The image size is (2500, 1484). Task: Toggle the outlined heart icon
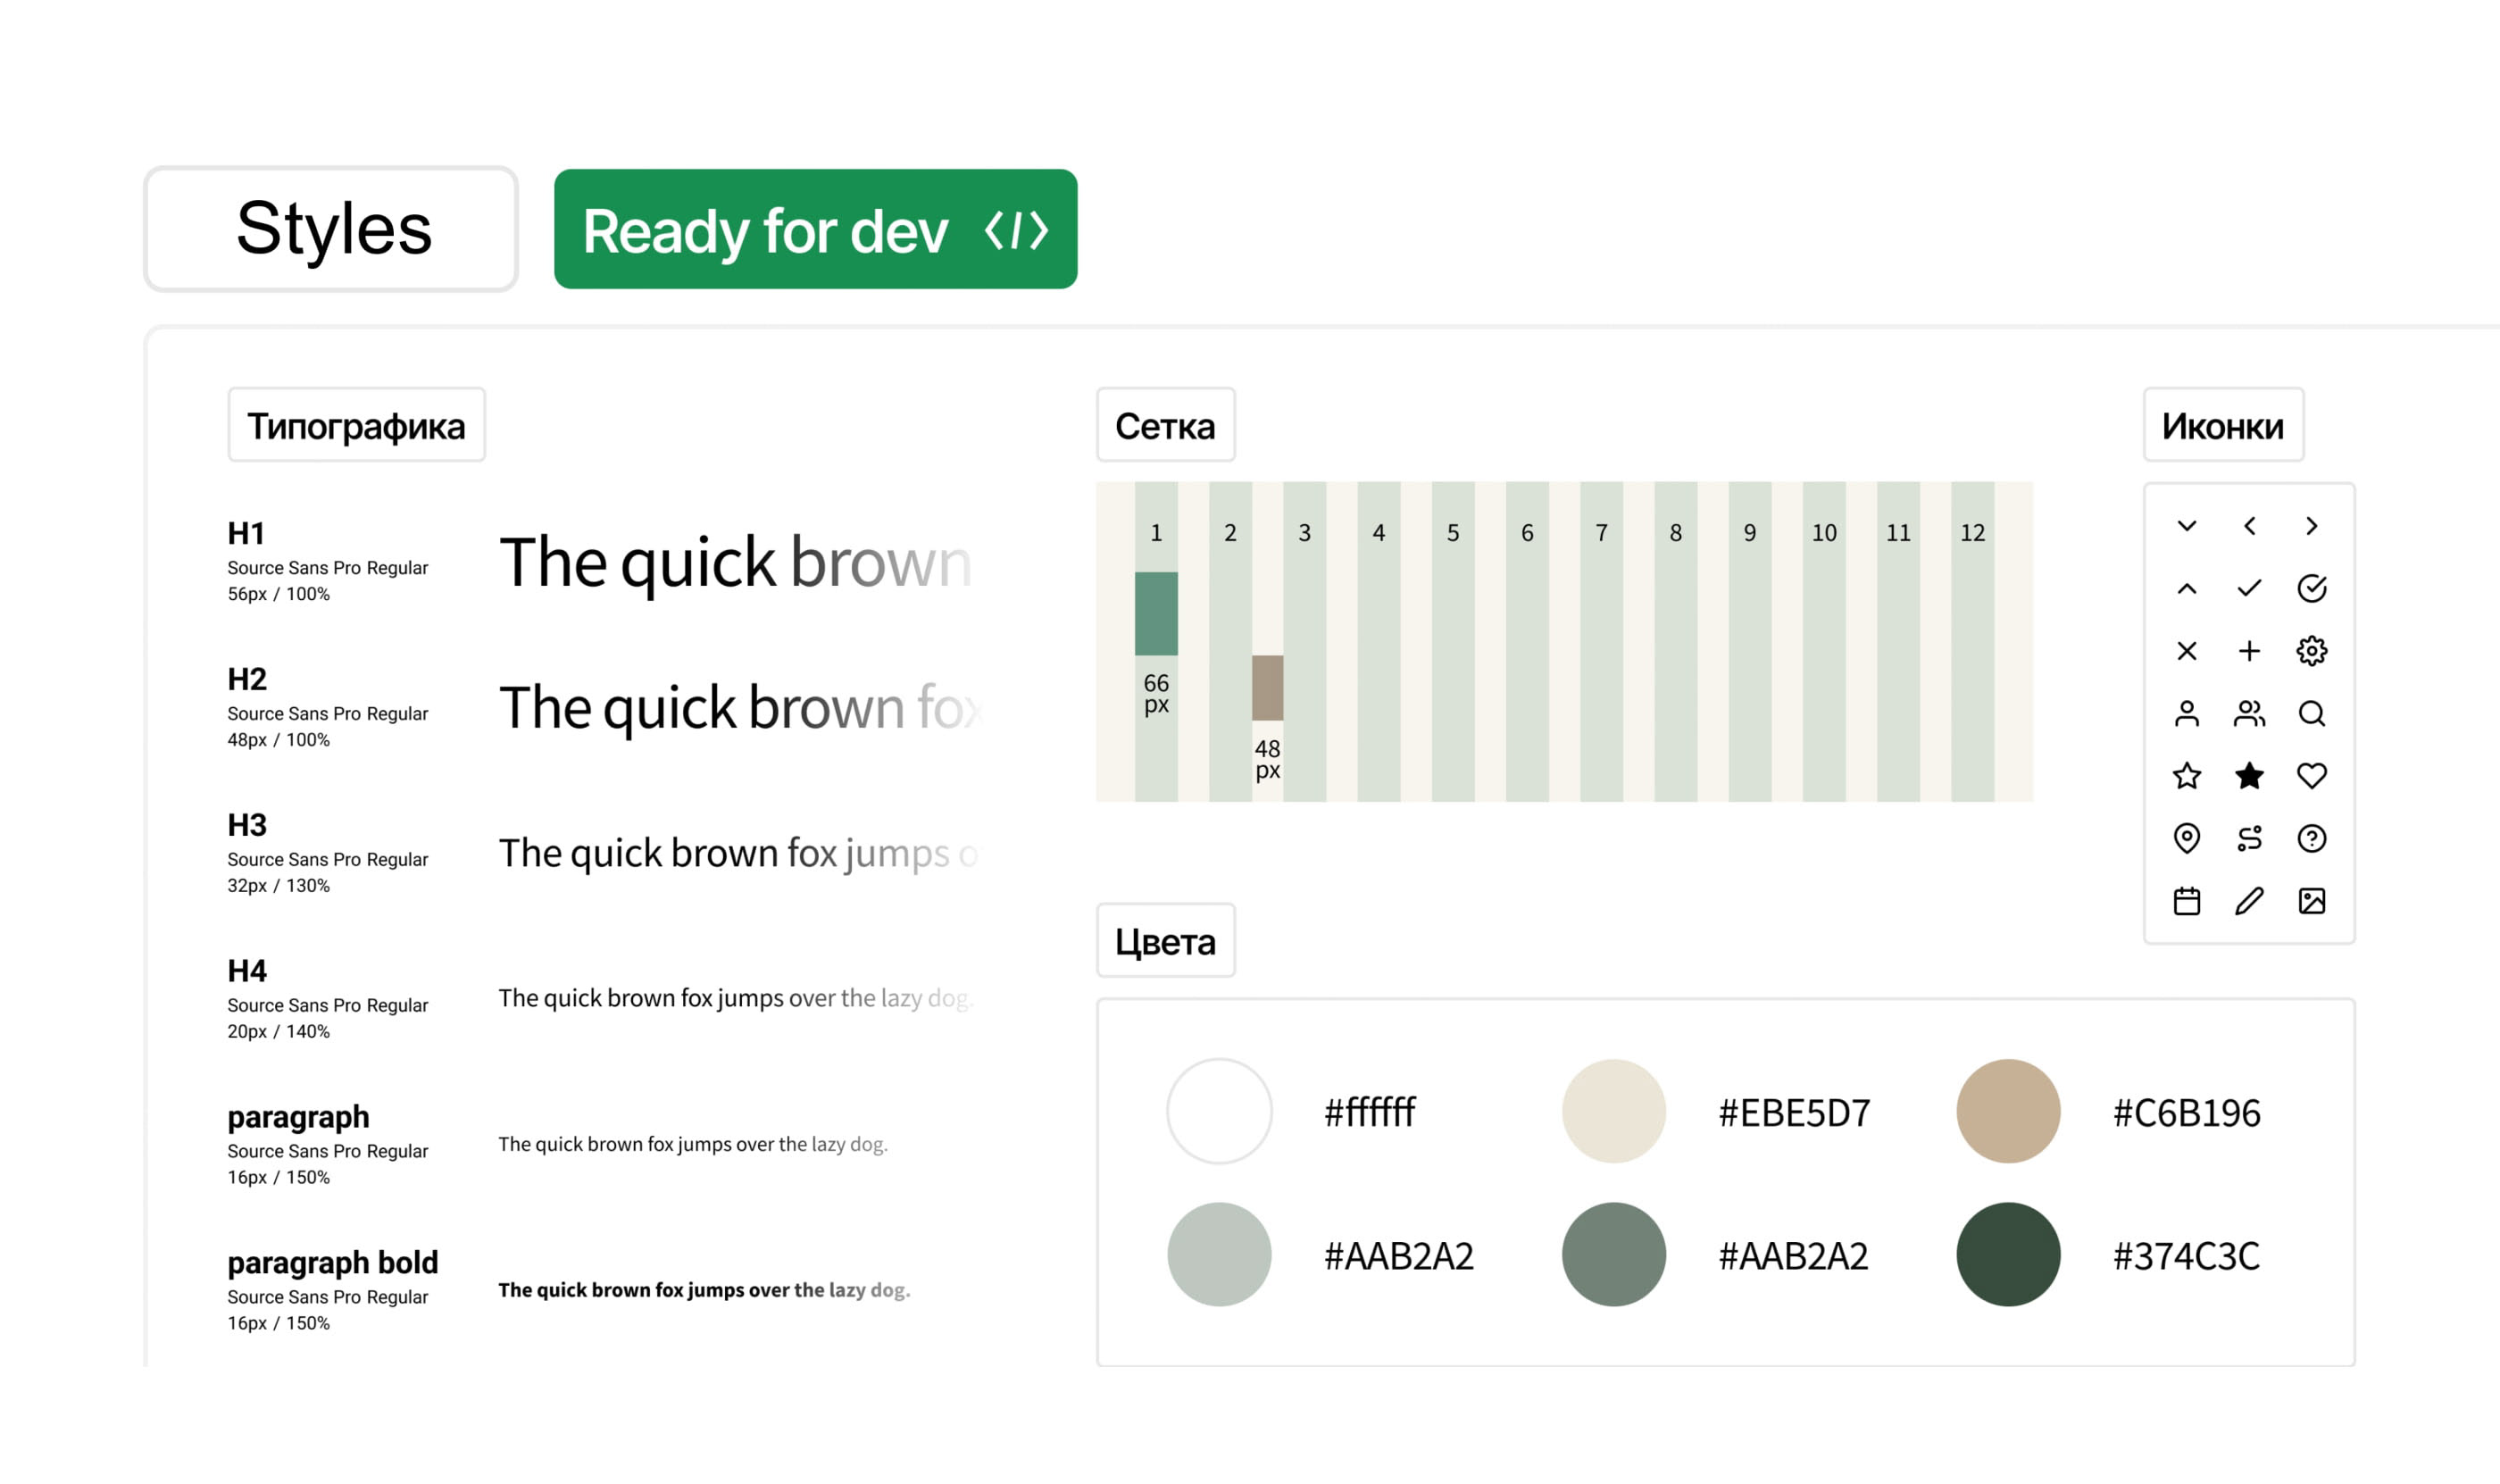point(2311,776)
